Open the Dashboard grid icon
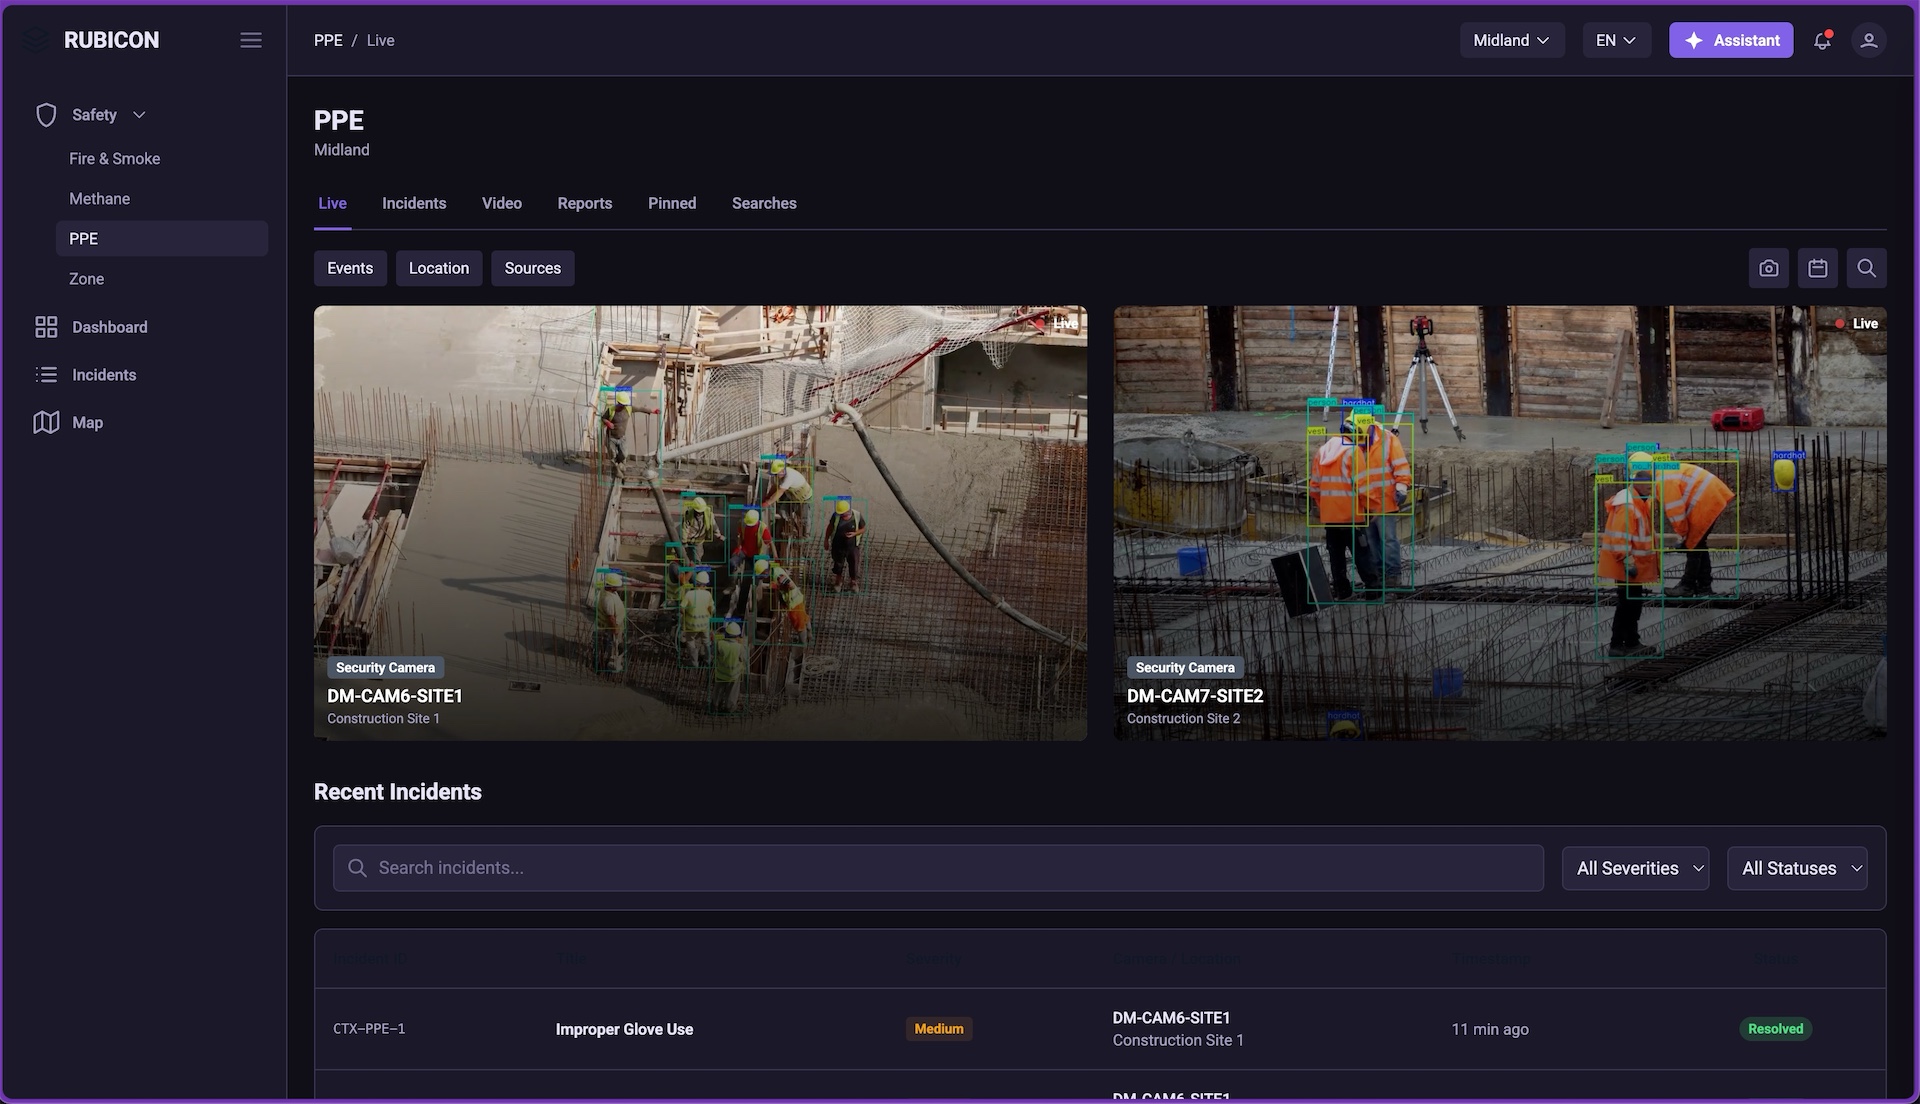 pyautogui.click(x=46, y=327)
